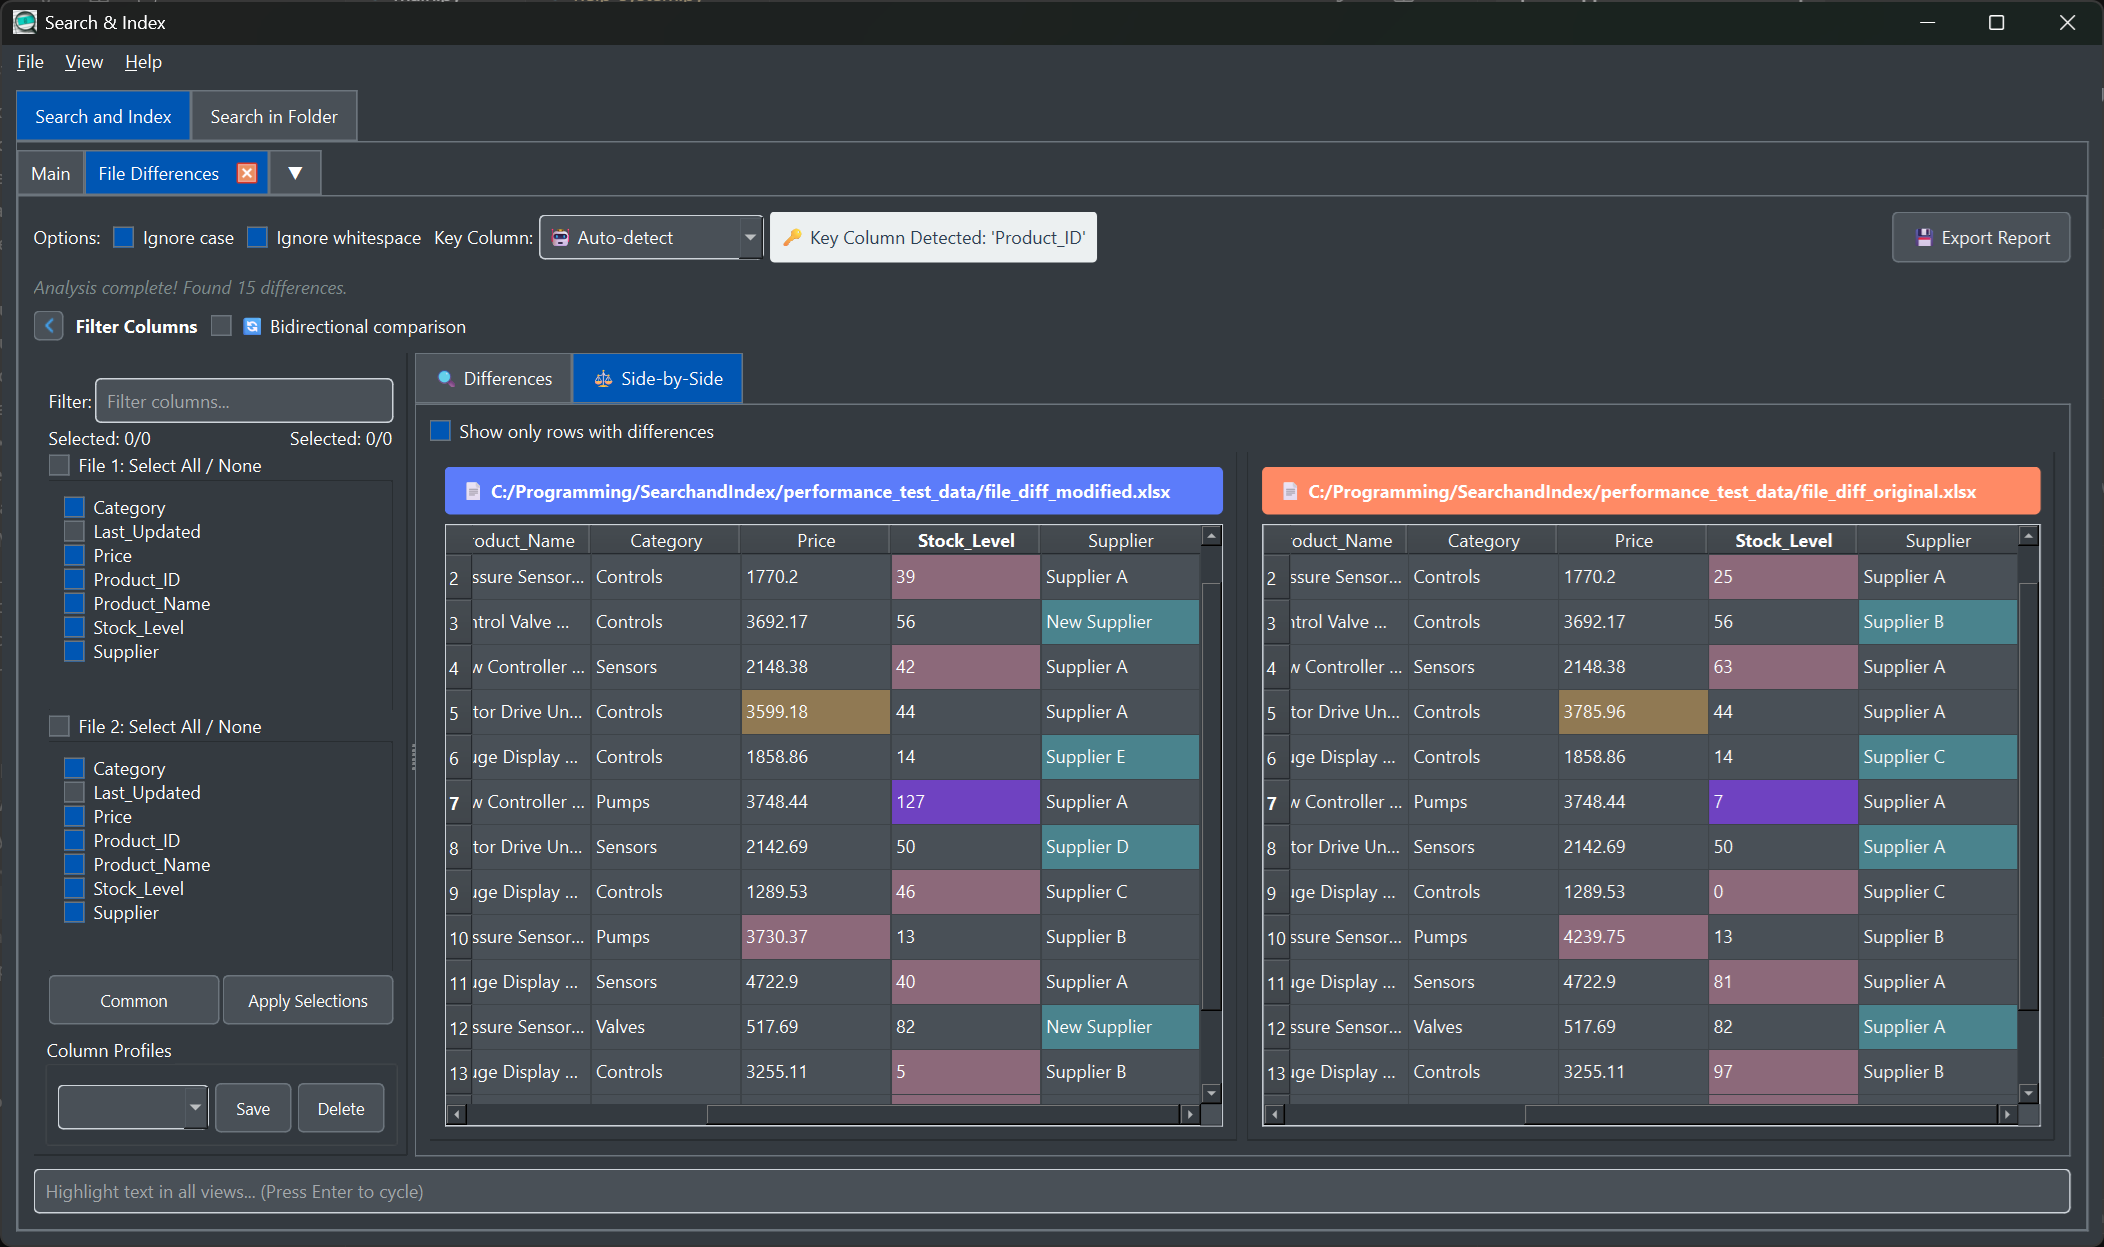Enable the Ignore case checkbox
The height and width of the screenshot is (1247, 2104).
[124, 237]
